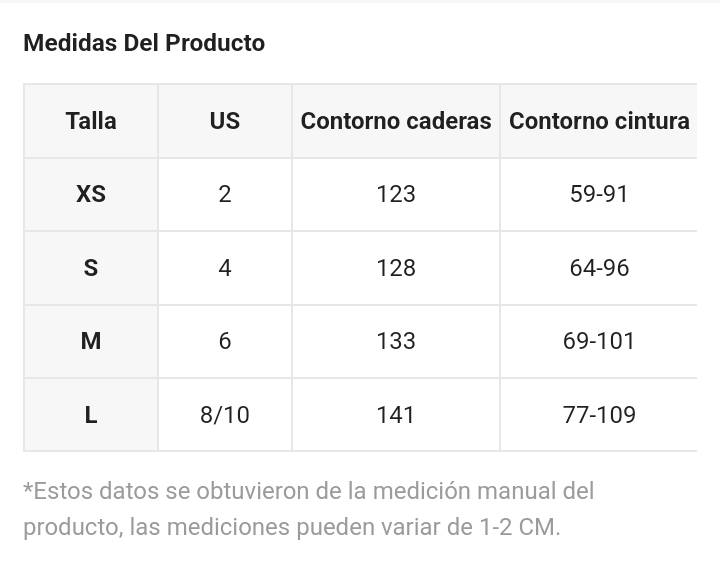The image size is (720, 581).
Task: Click the hip measurement 123 cell
Action: click(x=396, y=194)
